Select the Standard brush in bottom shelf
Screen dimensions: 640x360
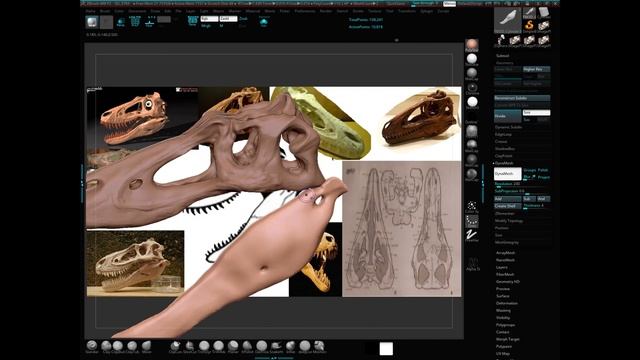(x=92, y=346)
